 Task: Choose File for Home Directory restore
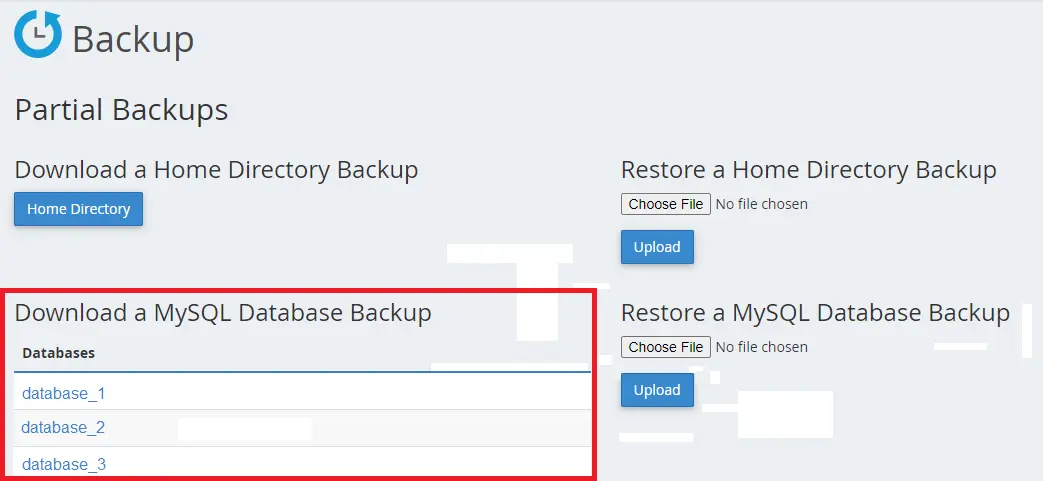tap(666, 204)
